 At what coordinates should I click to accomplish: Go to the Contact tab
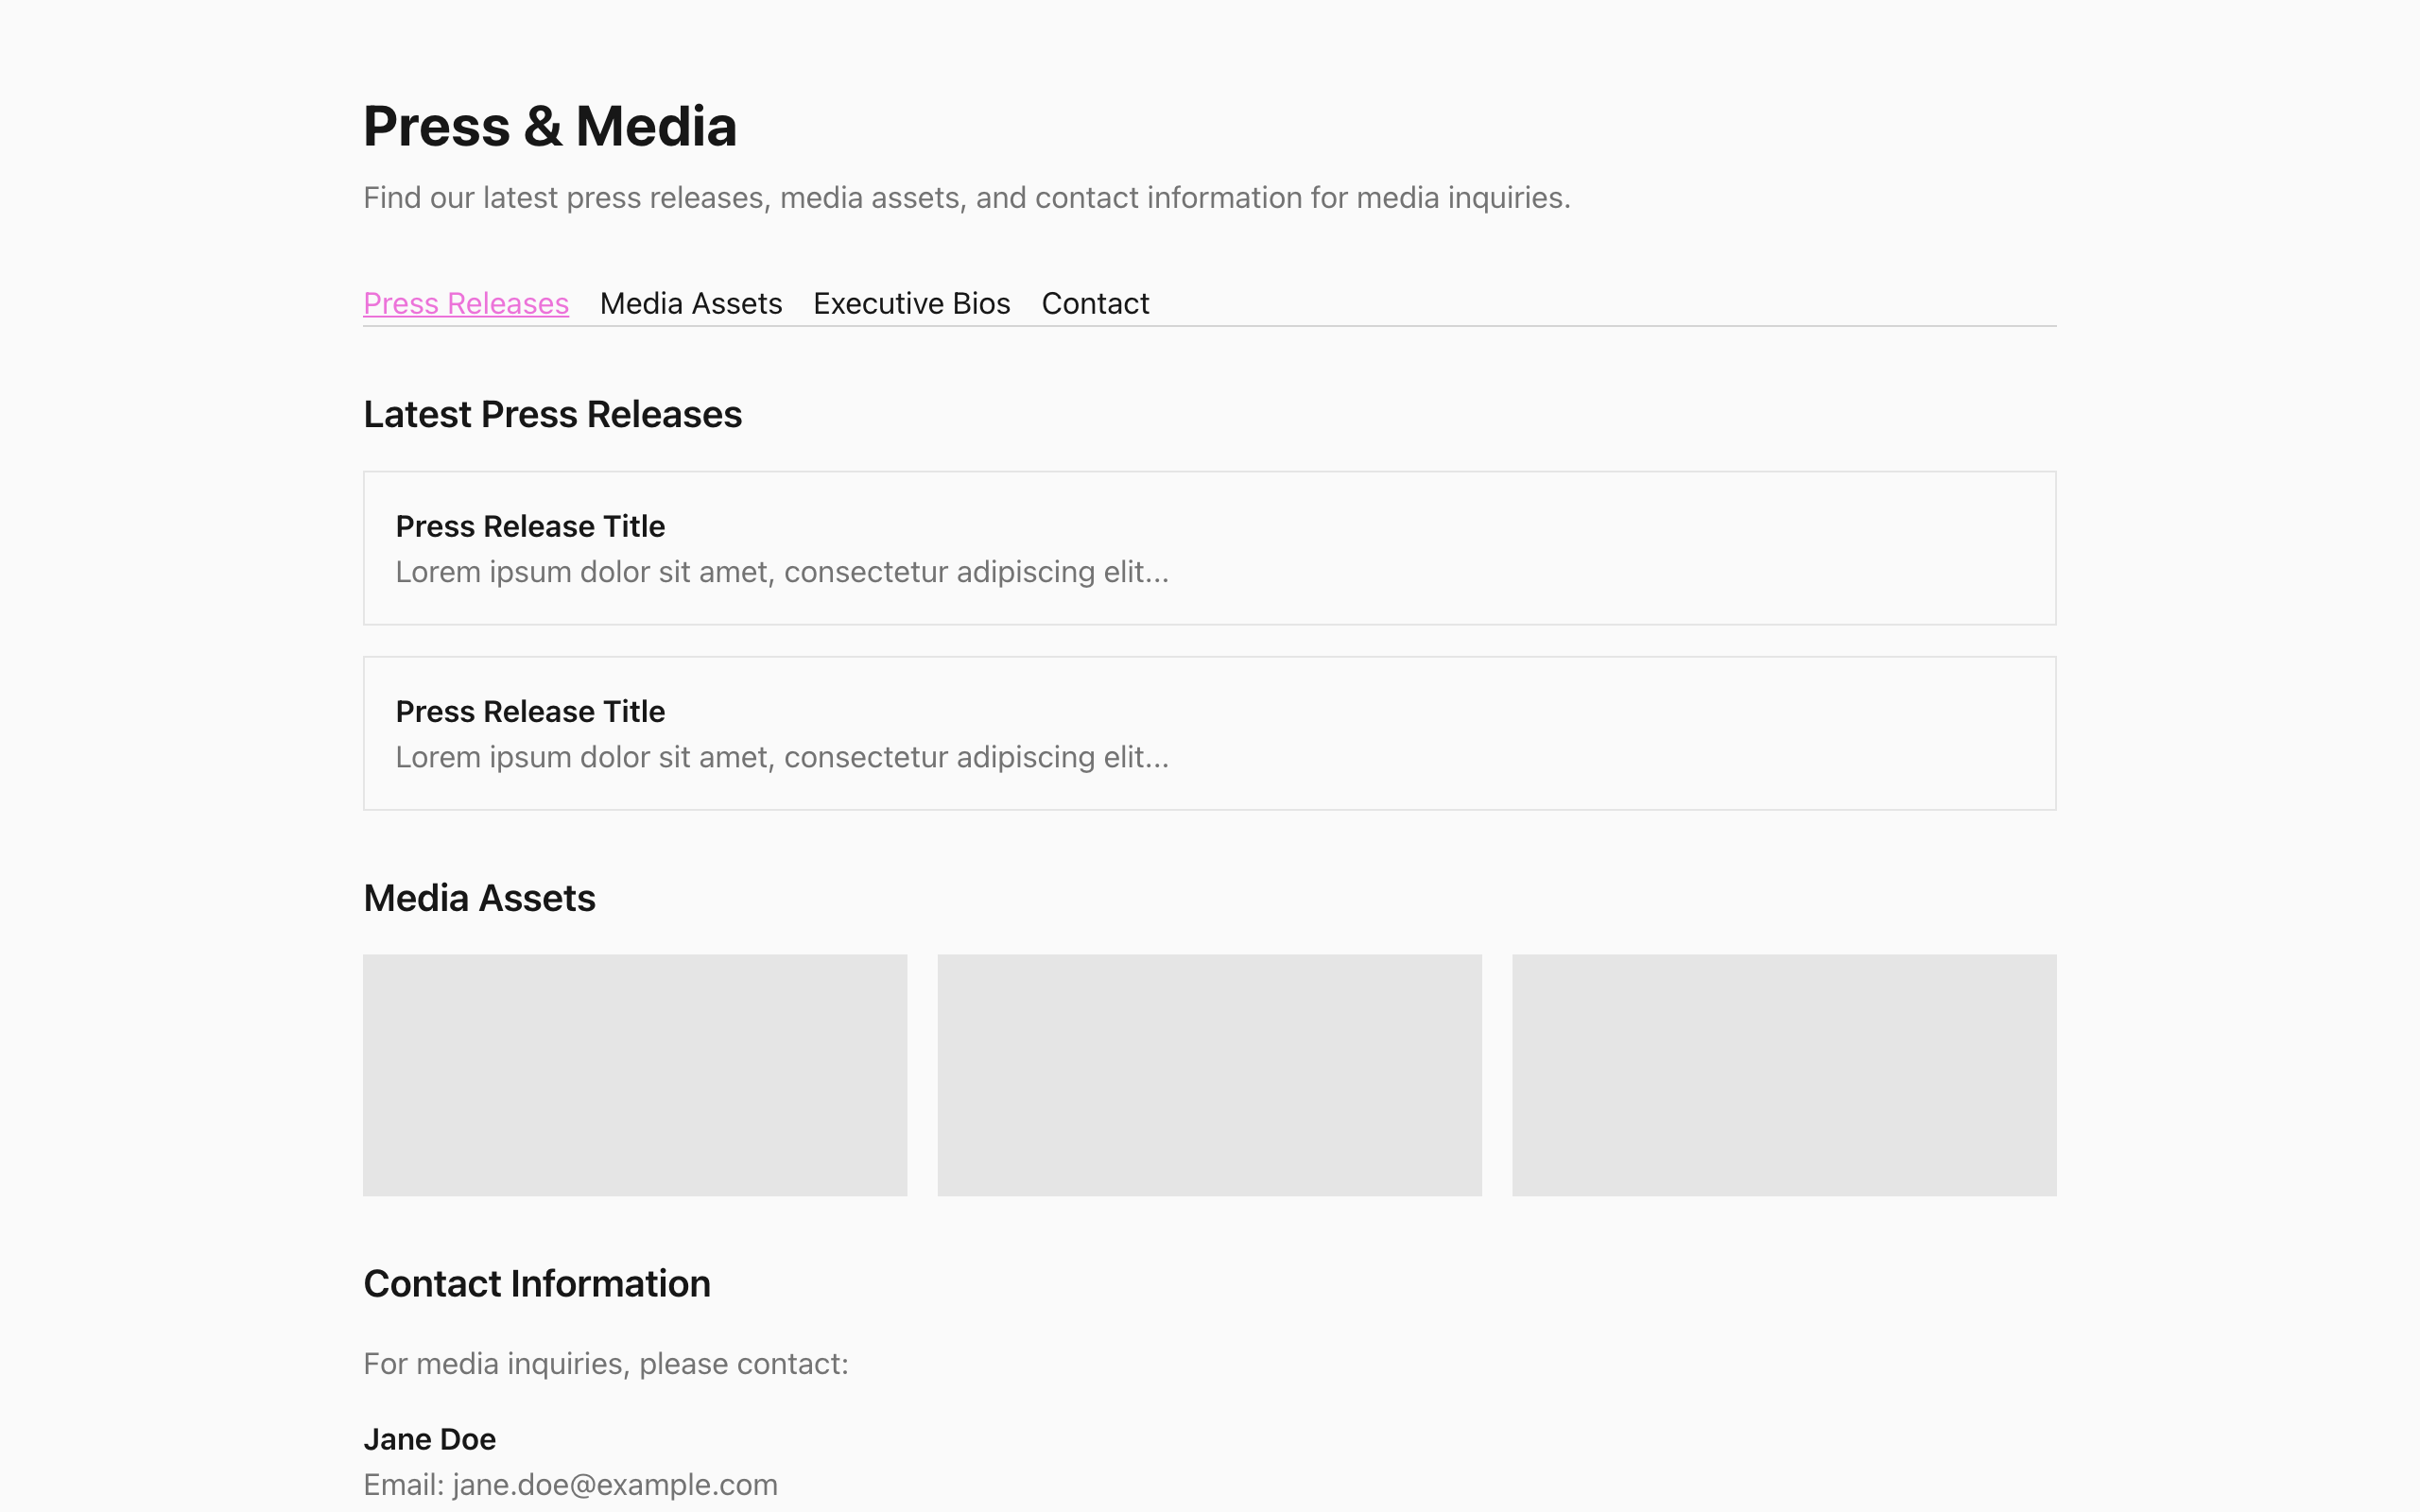1095,303
